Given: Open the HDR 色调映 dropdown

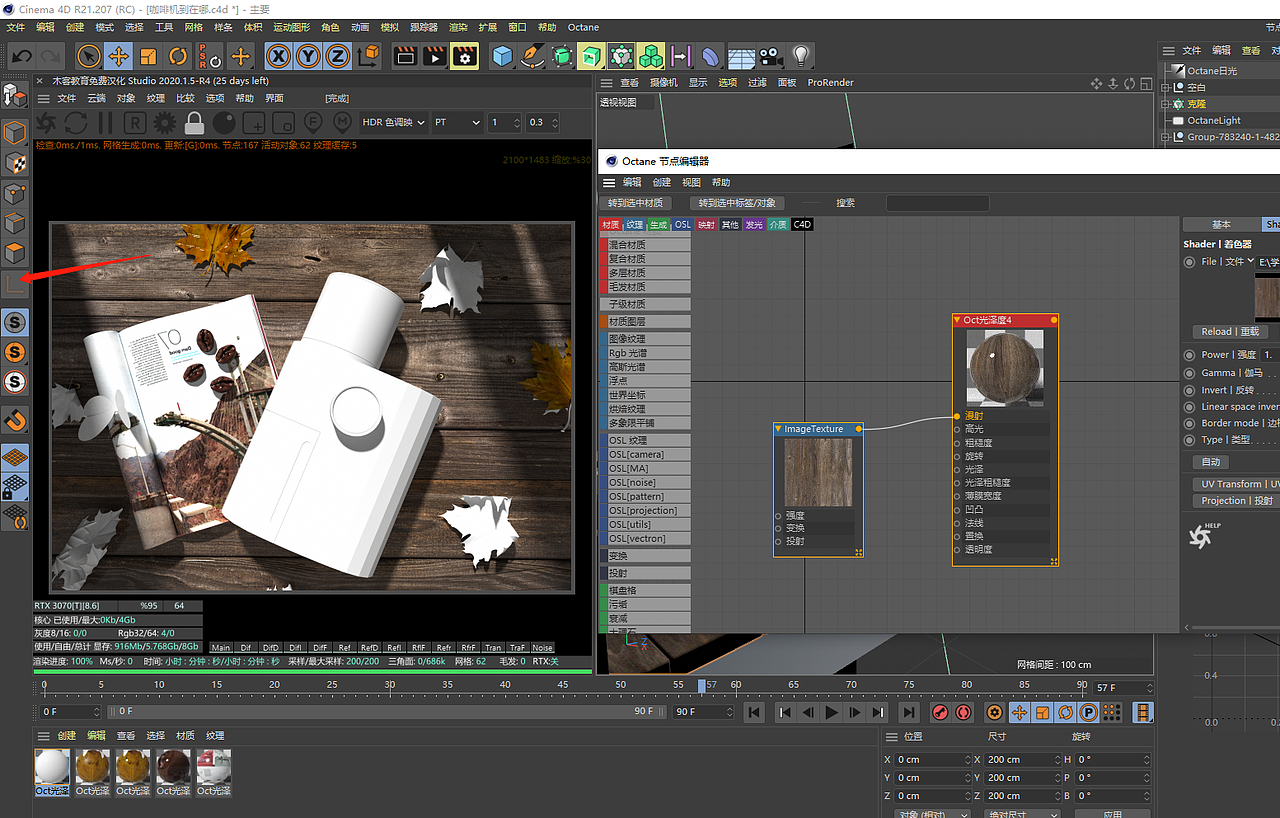Looking at the screenshot, I should pyautogui.click(x=392, y=122).
